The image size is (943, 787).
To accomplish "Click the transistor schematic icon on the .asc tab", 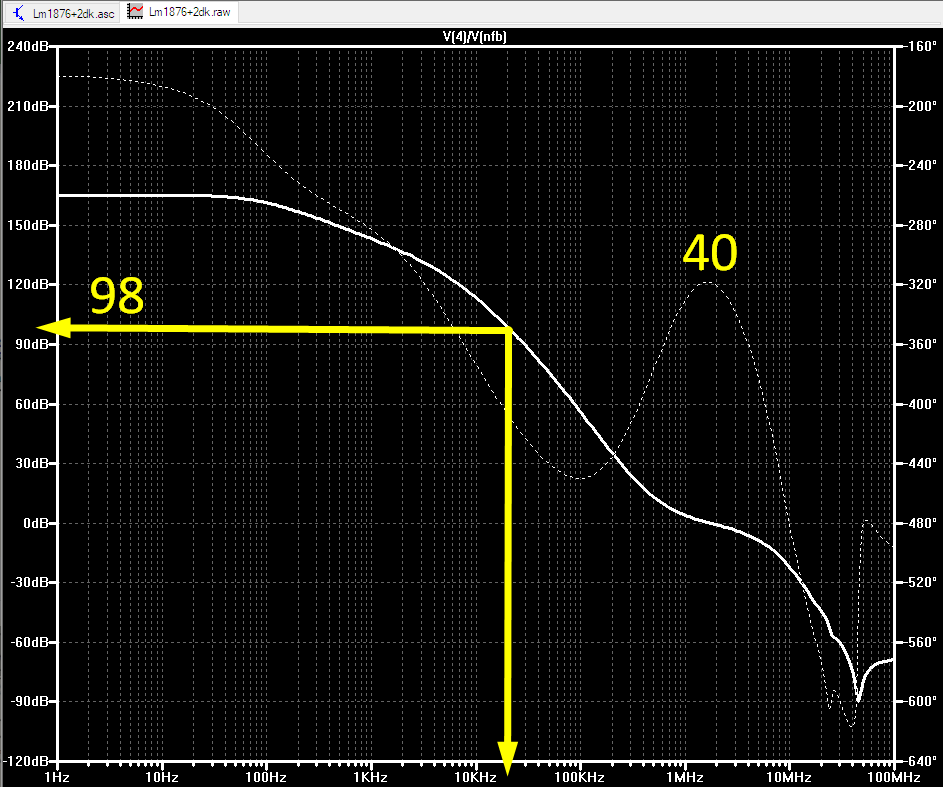I will (19, 13).
